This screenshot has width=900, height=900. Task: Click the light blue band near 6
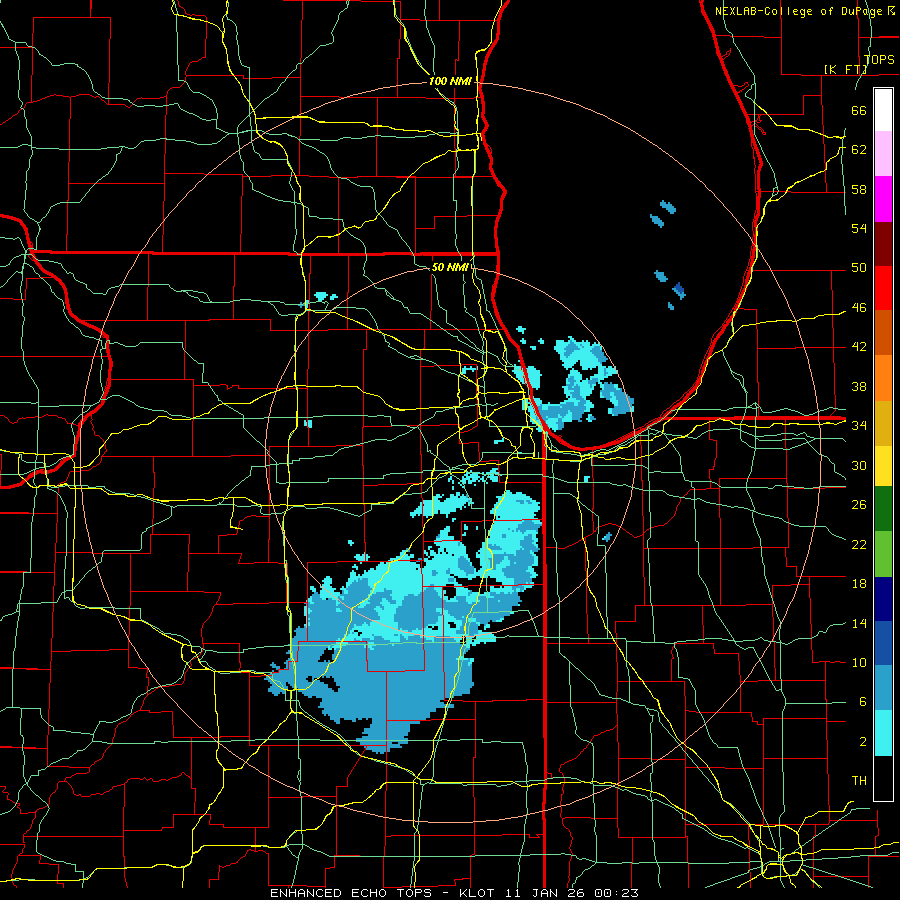[x=883, y=688]
